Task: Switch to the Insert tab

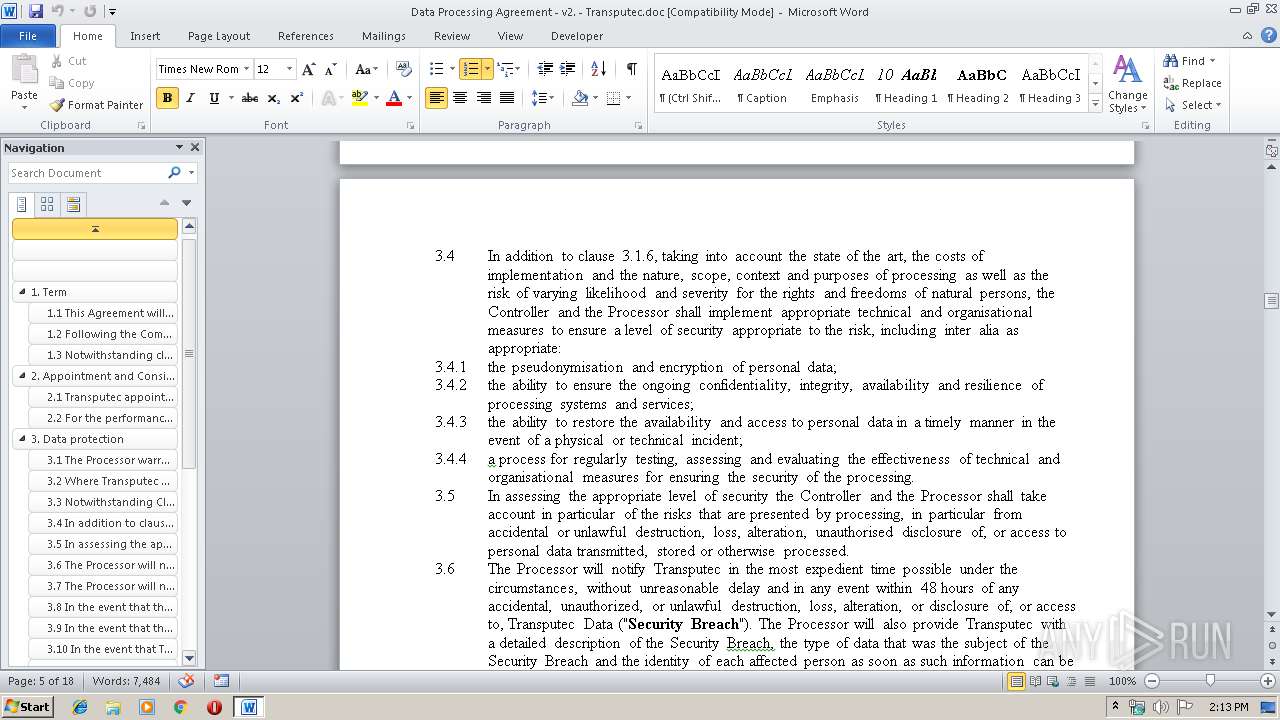Action: tap(145, 36)
